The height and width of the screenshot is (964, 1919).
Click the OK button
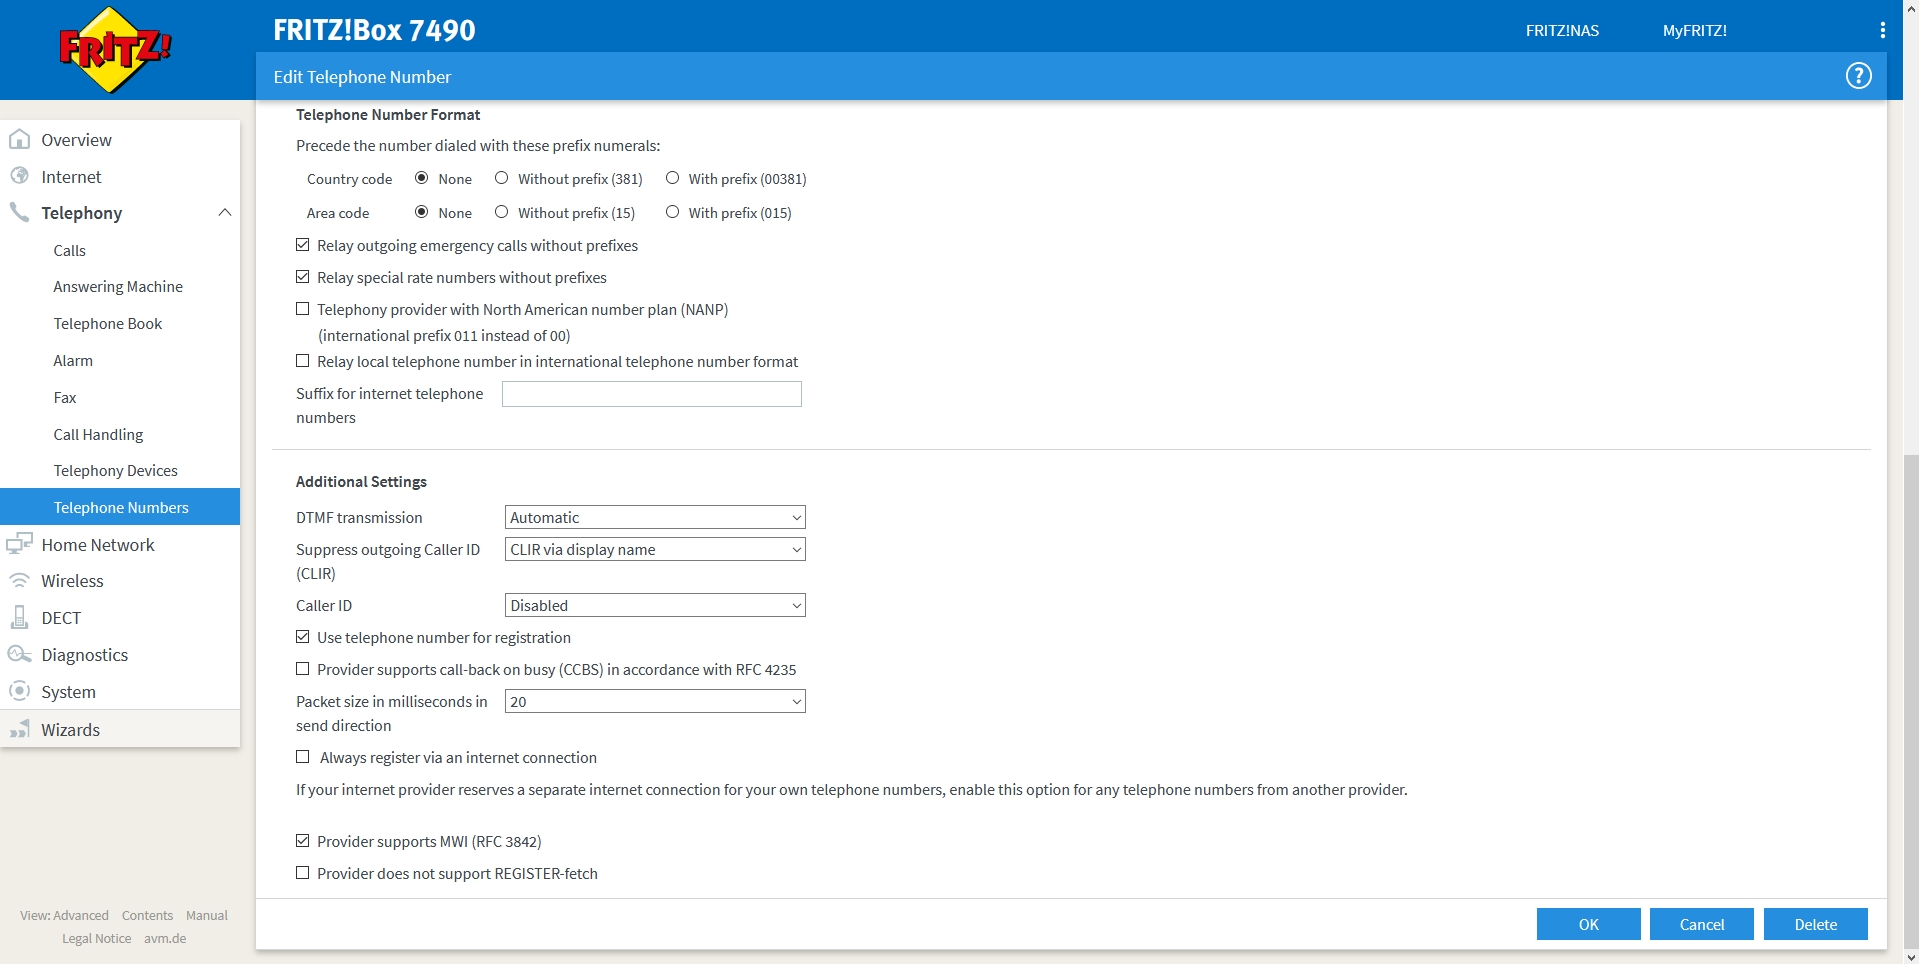click(1588, 924)
